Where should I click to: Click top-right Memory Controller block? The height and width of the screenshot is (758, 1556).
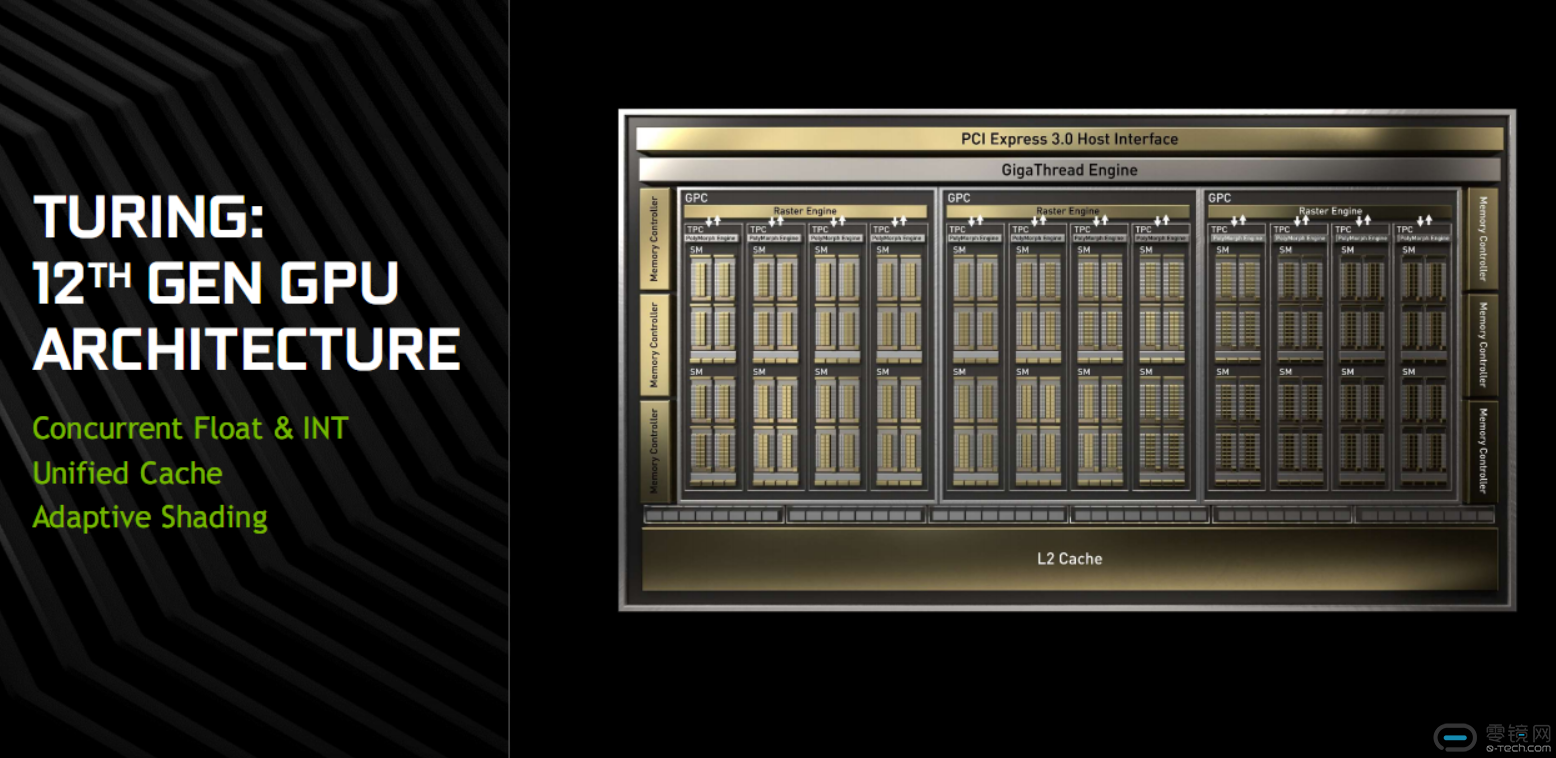(1483, 238)
